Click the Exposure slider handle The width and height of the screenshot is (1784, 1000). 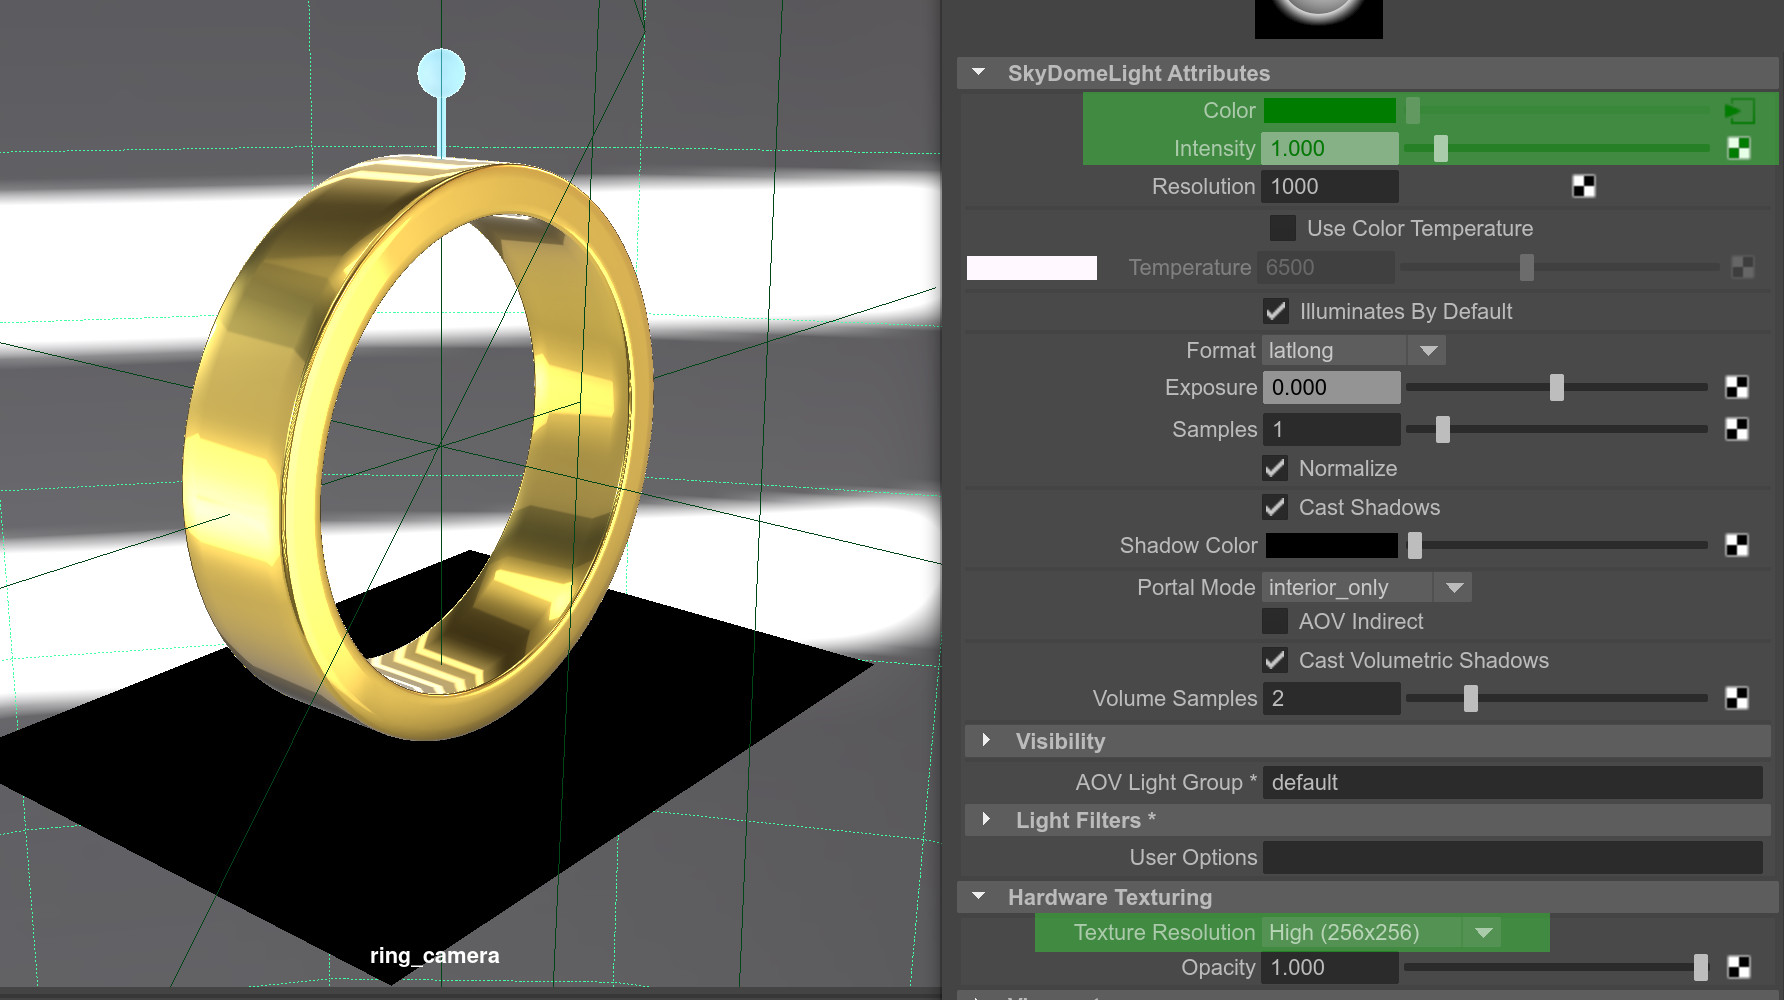pyautogui.click(x=1557, y=387)
